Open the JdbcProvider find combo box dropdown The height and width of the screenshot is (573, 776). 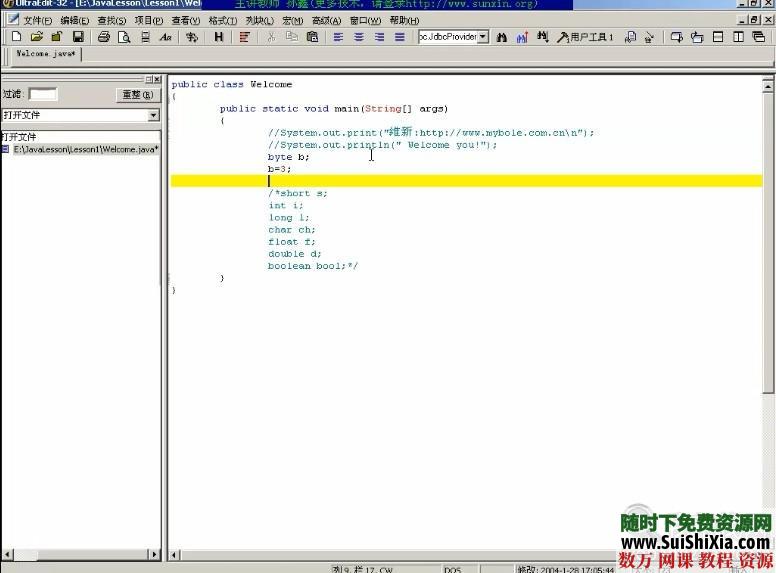pyautogui.click(x=483, y=37)
